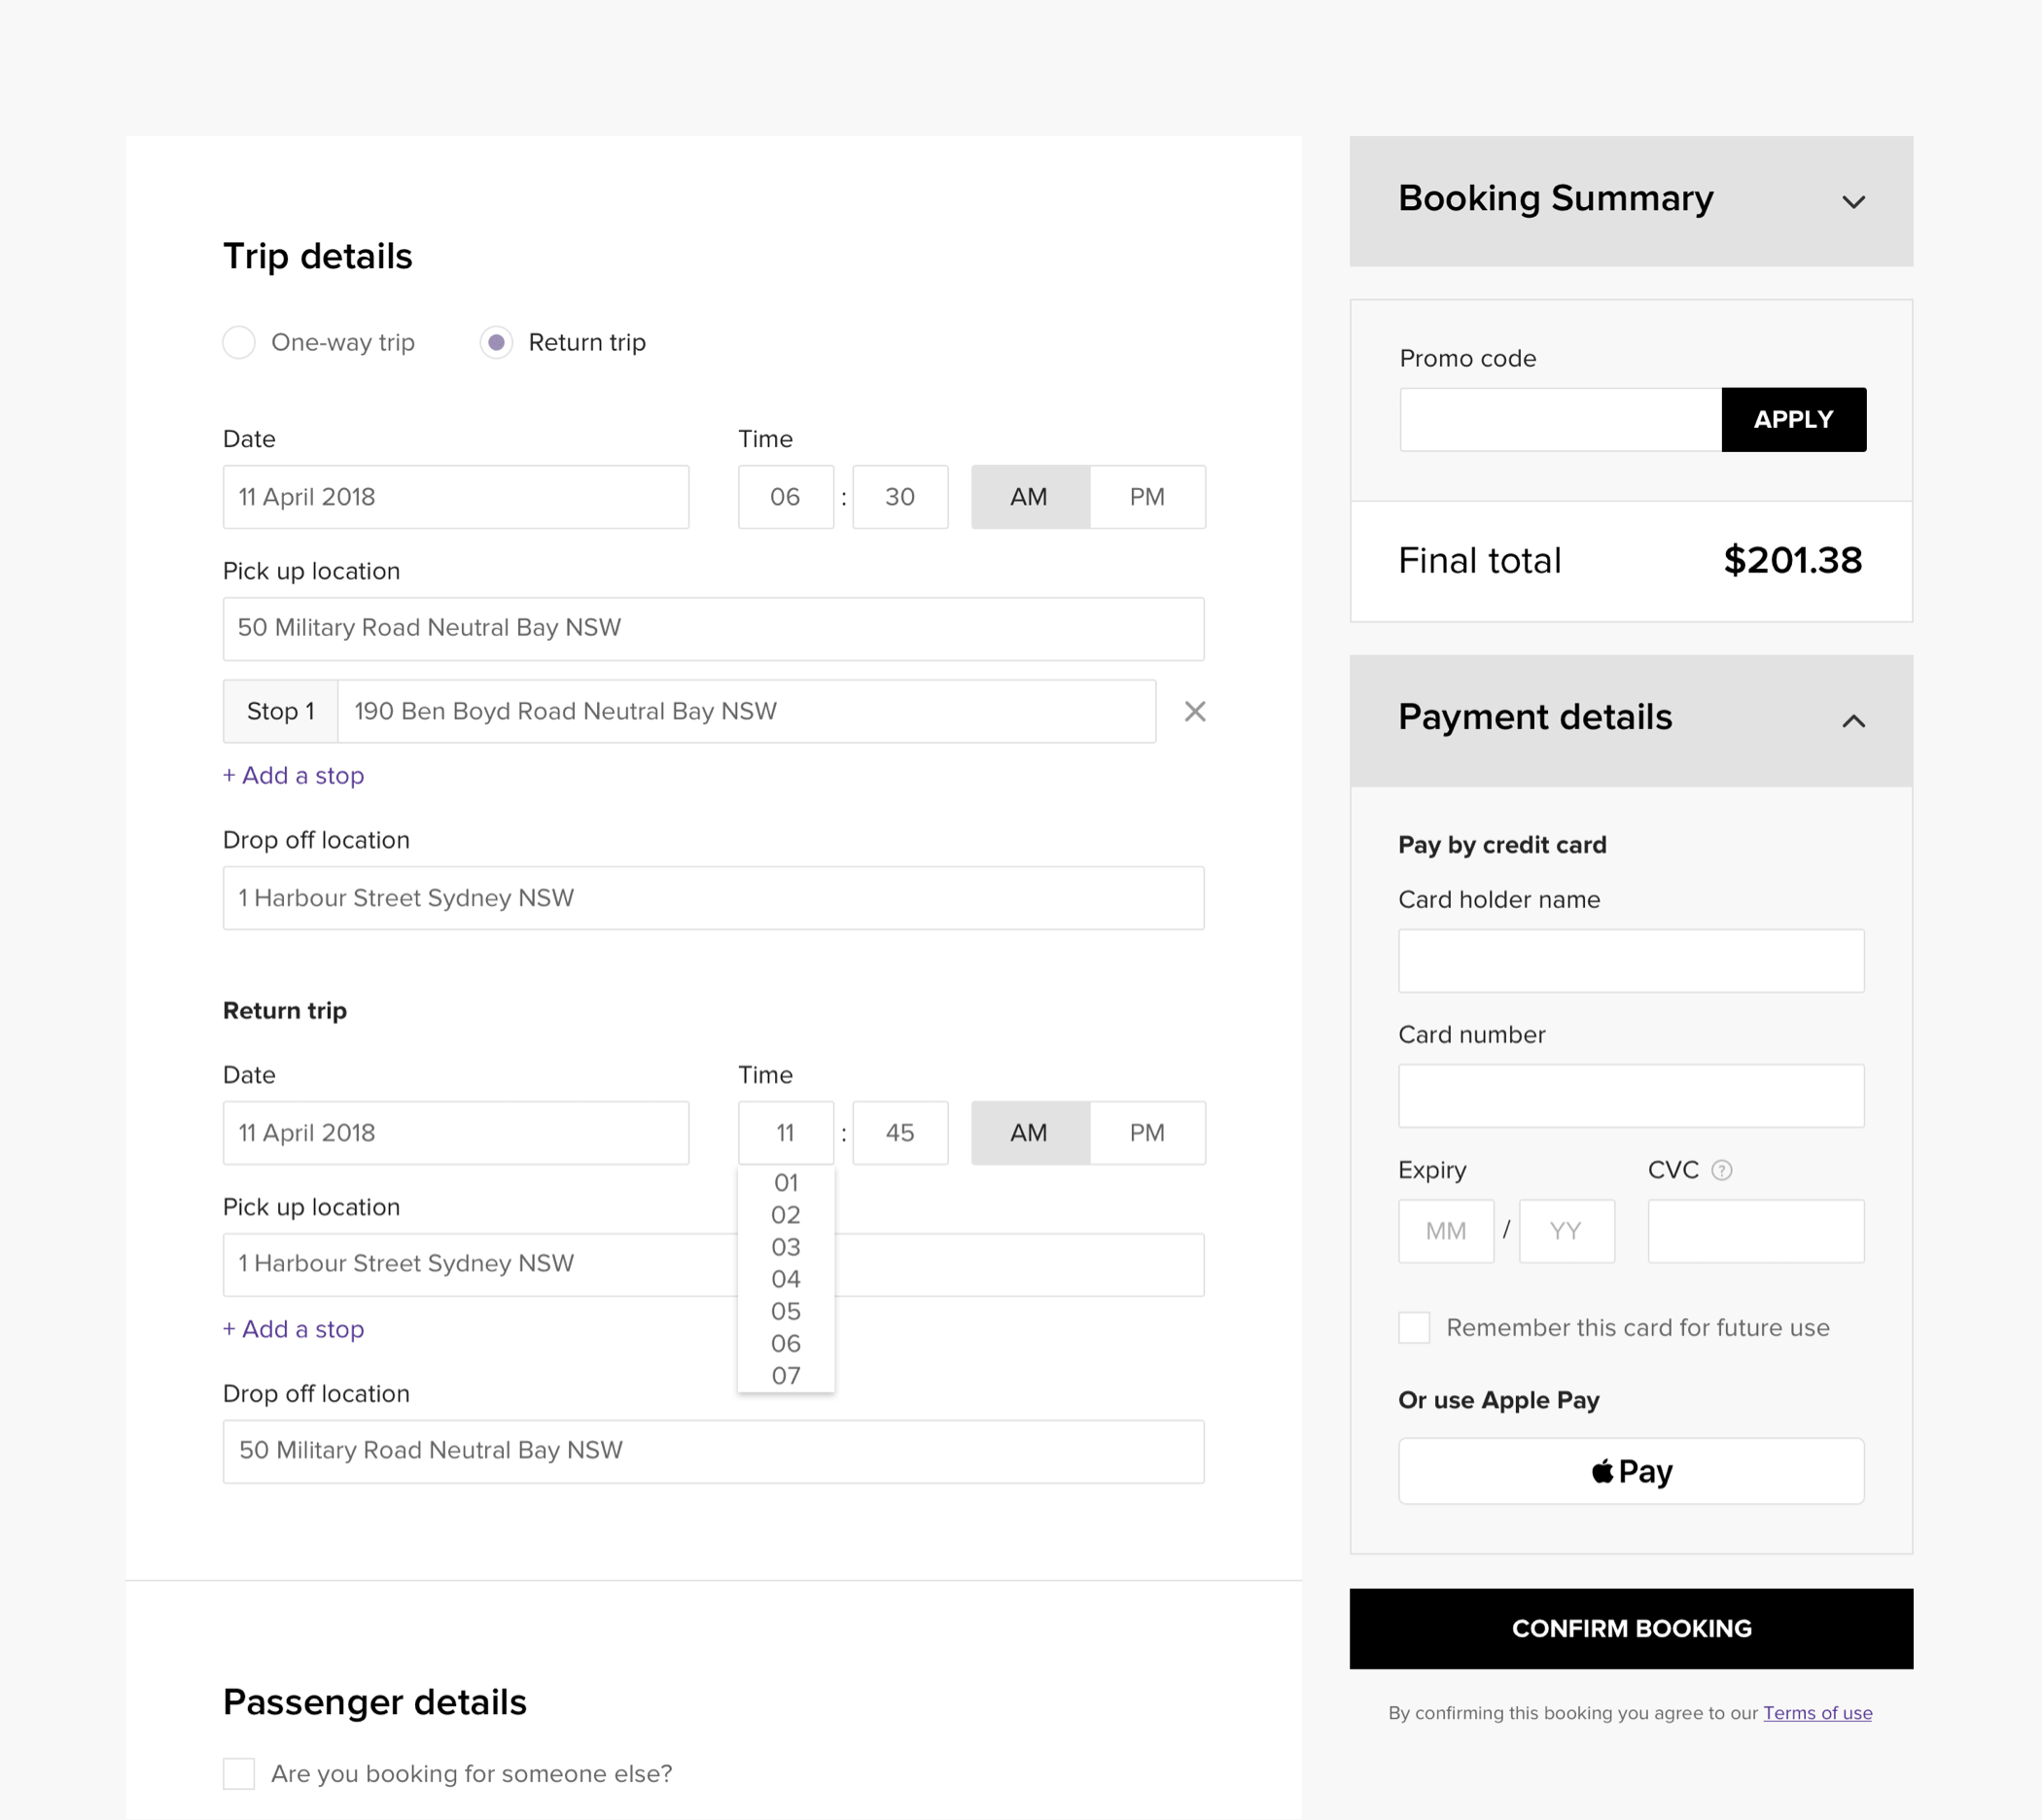This screenshot has width=2042, height=1820.
Task: Select the Return trip radio button
Action: pos(496,342)
